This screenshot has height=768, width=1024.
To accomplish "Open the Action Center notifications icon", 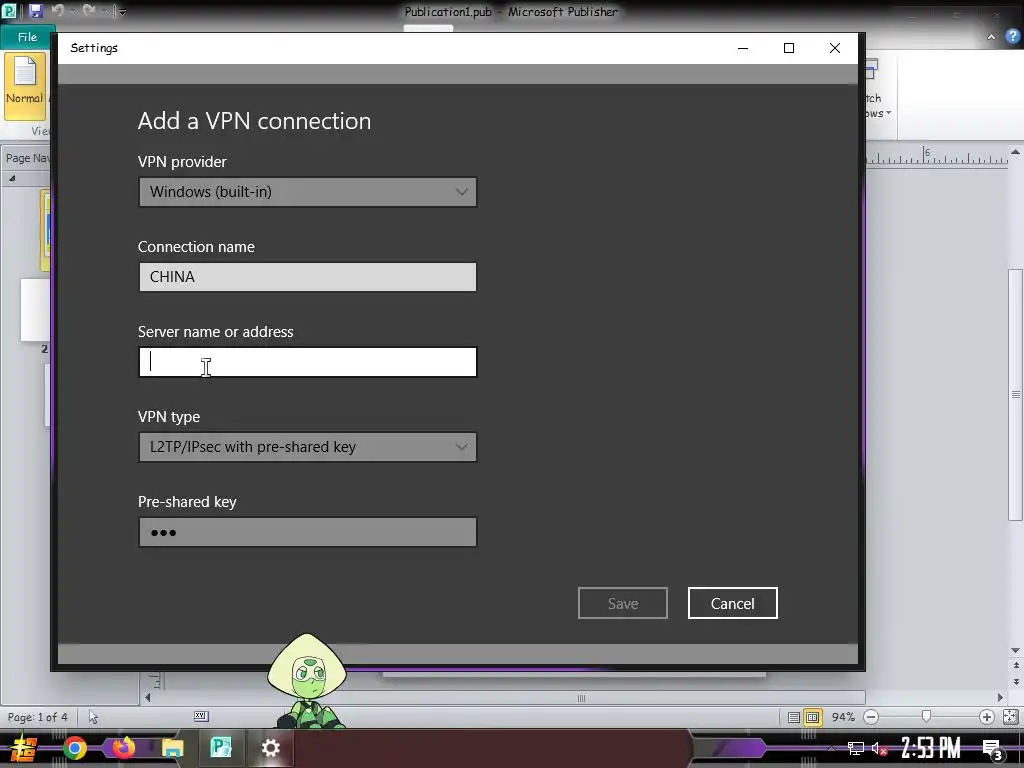I will [993, 750].
